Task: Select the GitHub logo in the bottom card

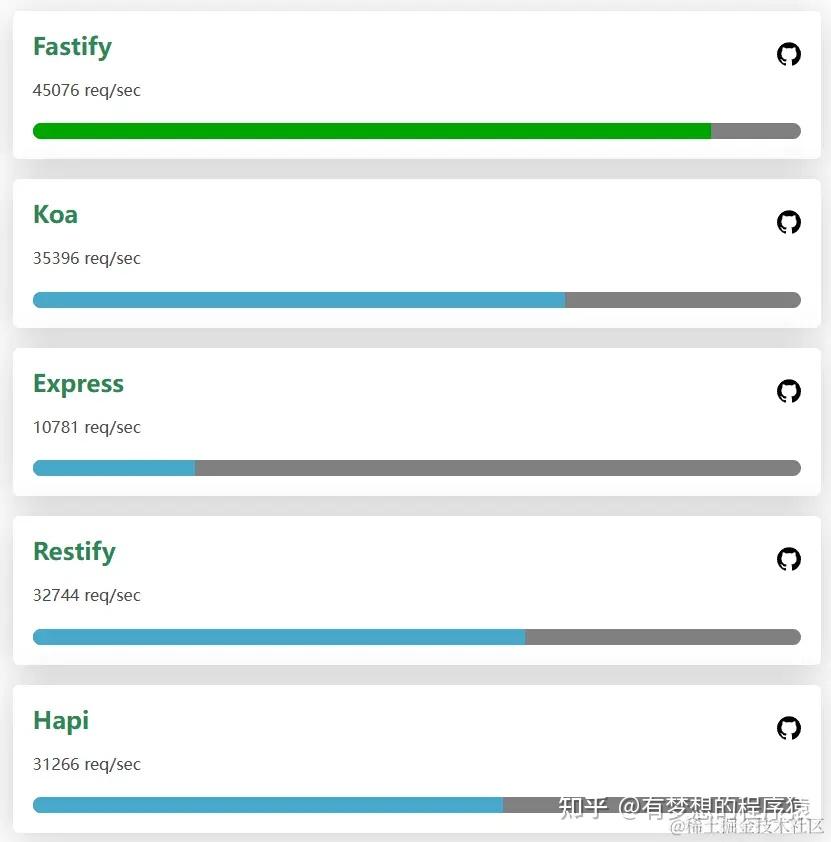Action: tap(789, 728)
